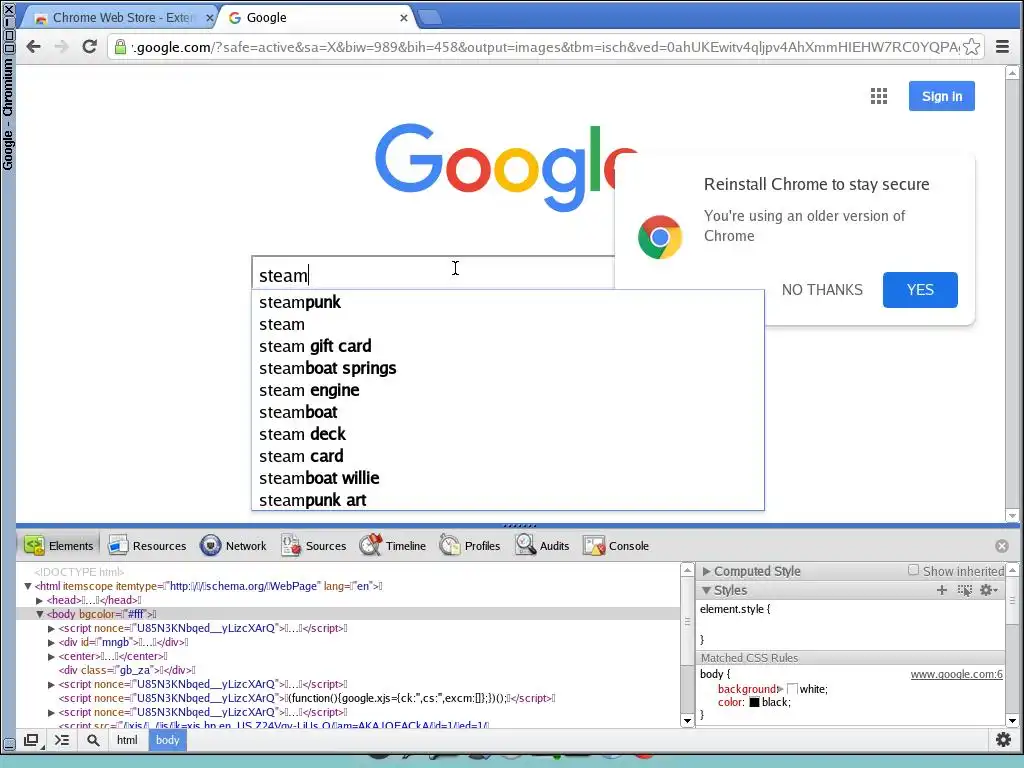The width and height of the screenshot is (1024, 768).
Task: Open the Profiles panel
Action: click(x=470, y=545)
